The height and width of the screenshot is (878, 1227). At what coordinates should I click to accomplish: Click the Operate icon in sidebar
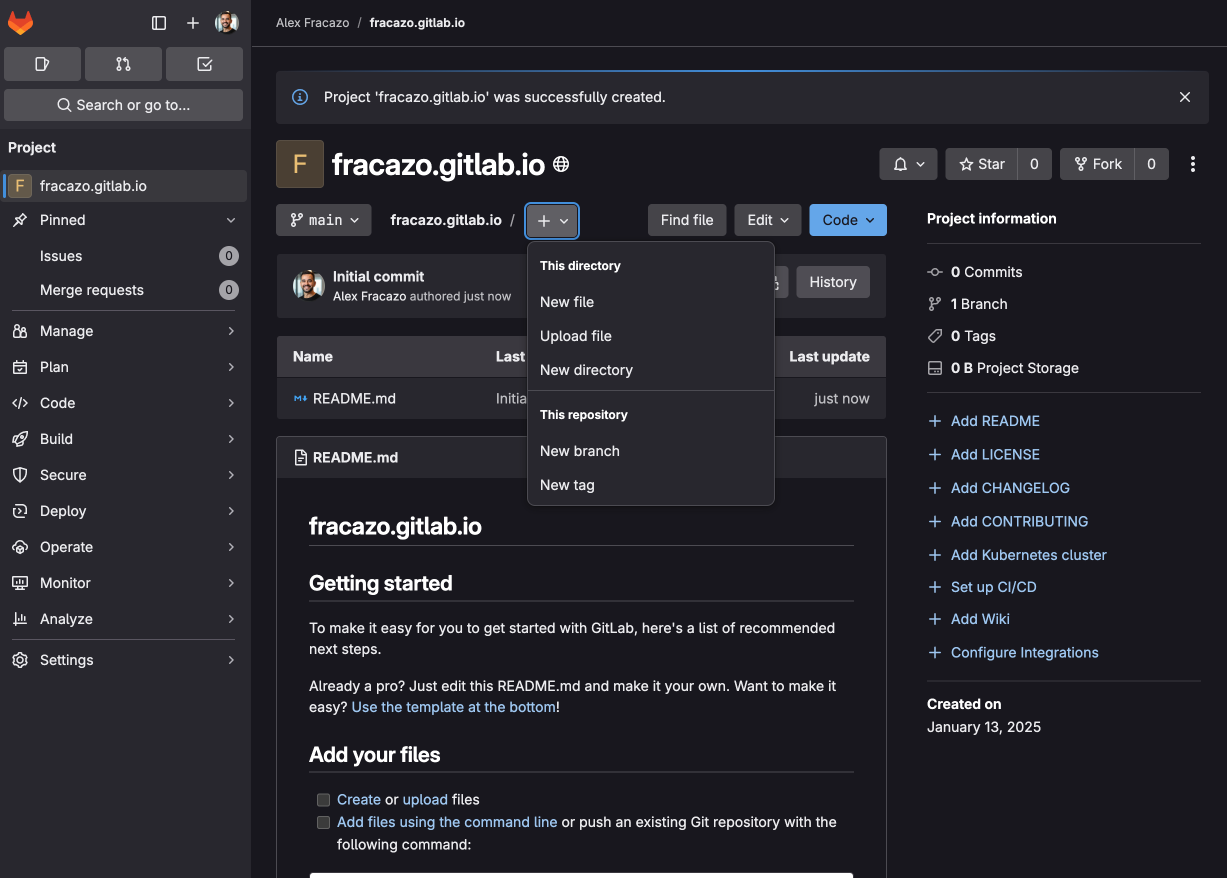coord(20,547)
